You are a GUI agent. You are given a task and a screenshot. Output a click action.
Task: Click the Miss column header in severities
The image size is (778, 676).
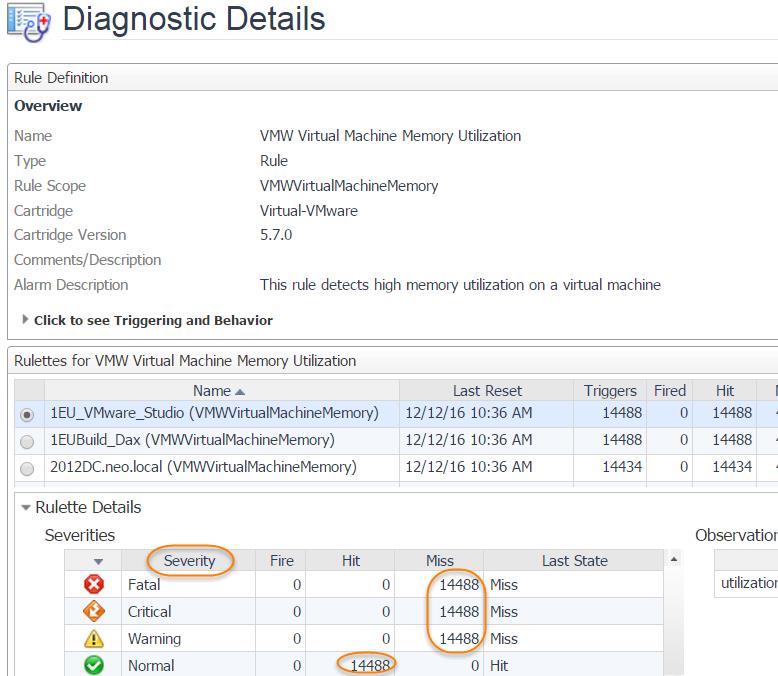point(439,561)
